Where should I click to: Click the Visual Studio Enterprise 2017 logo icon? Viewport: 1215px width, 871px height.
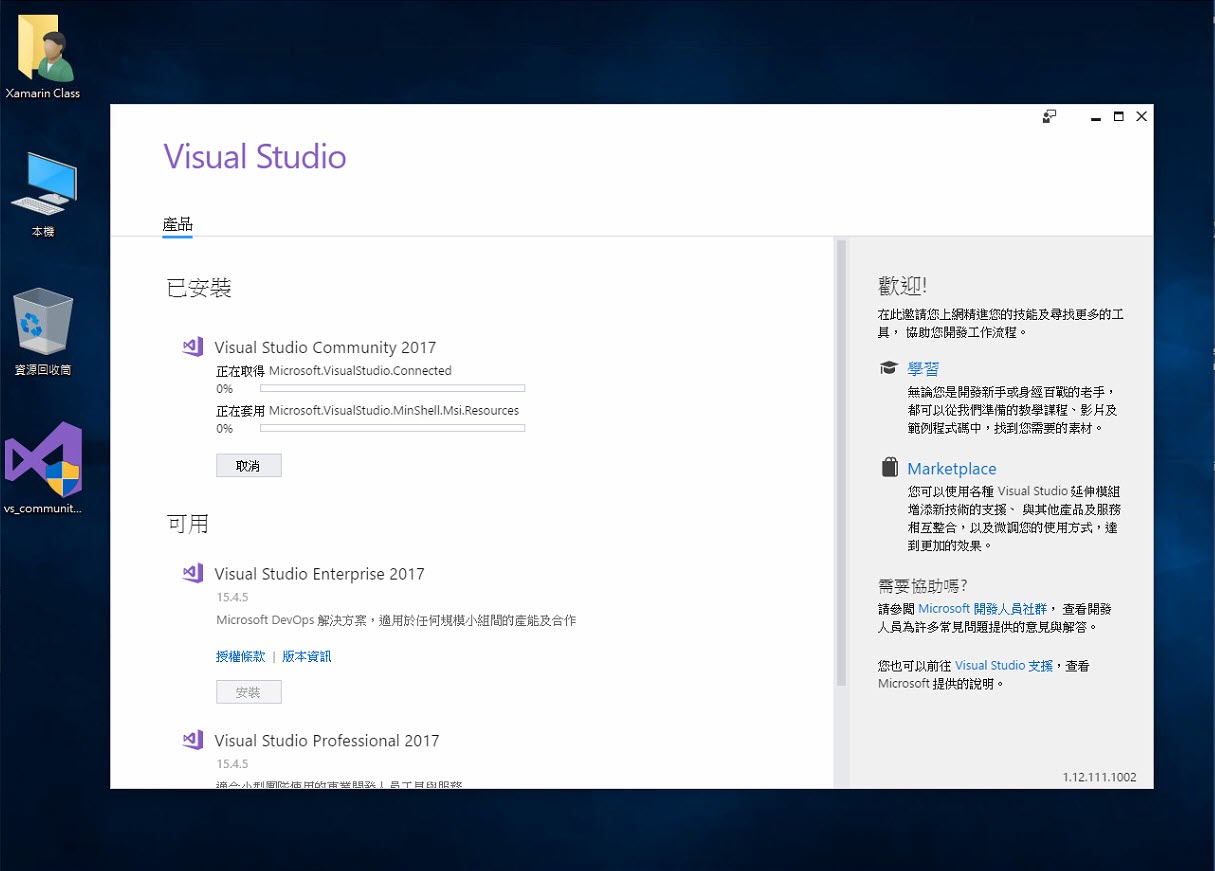pos(193,573)
